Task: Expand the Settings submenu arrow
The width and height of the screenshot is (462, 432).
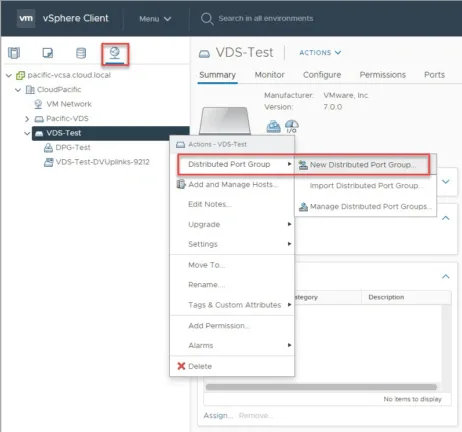Action: pyautogui.click(x=289, y=244)
